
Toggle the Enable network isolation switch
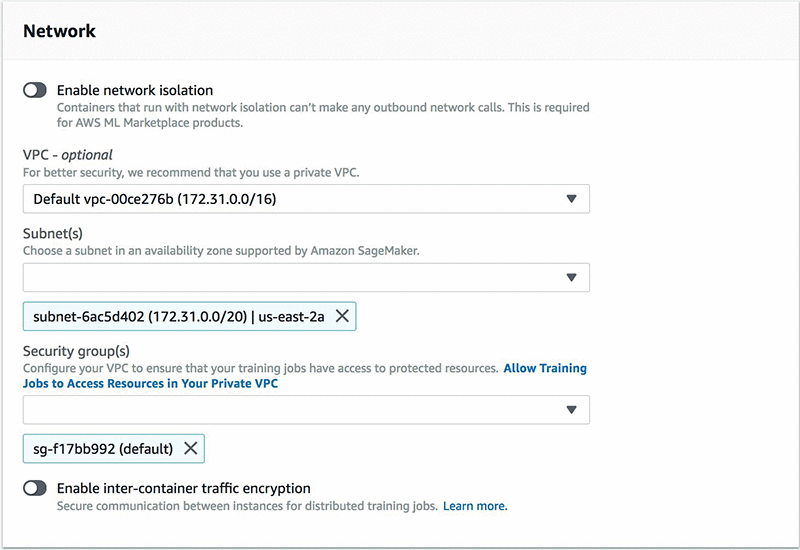coord(35,90)
